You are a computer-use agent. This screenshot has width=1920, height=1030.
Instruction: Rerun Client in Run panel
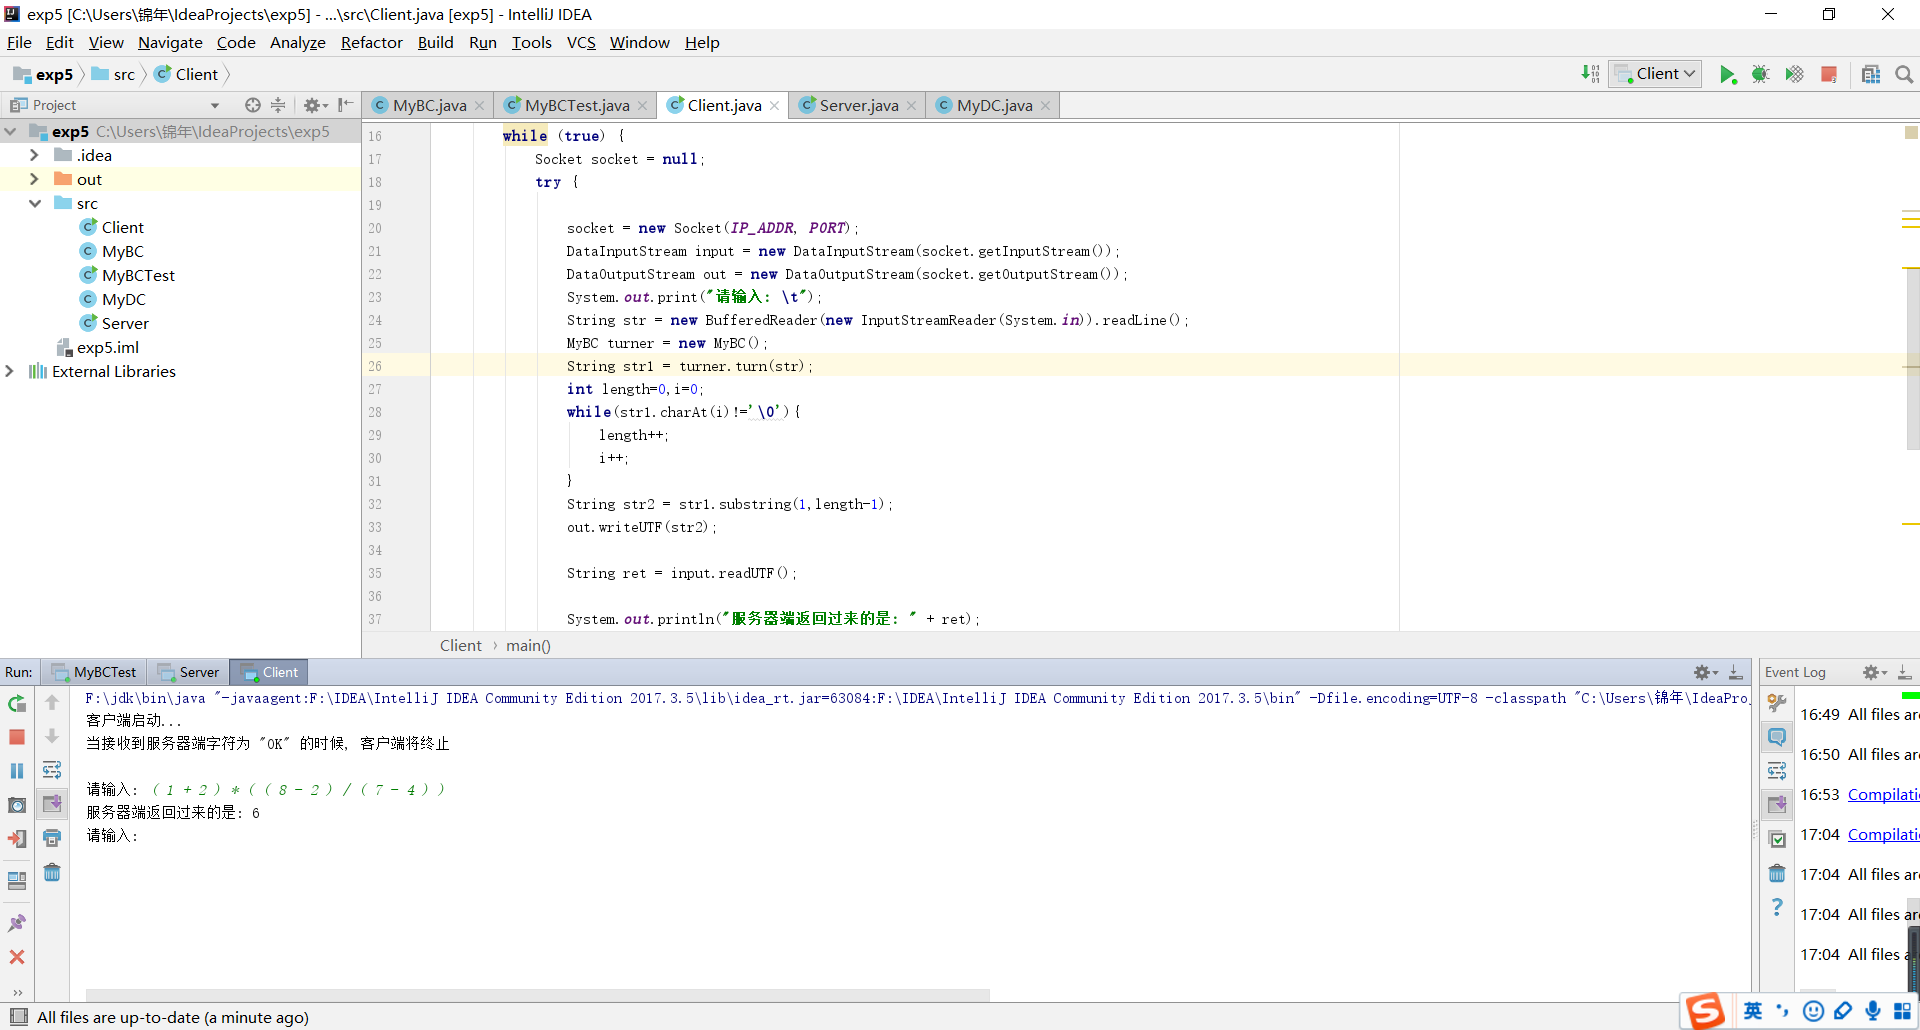coord(17,703)
